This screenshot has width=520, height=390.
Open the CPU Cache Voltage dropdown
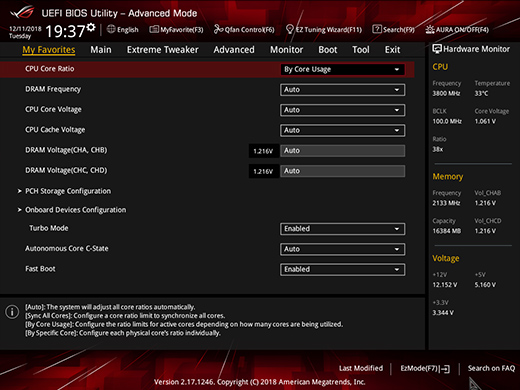(343, 130)
